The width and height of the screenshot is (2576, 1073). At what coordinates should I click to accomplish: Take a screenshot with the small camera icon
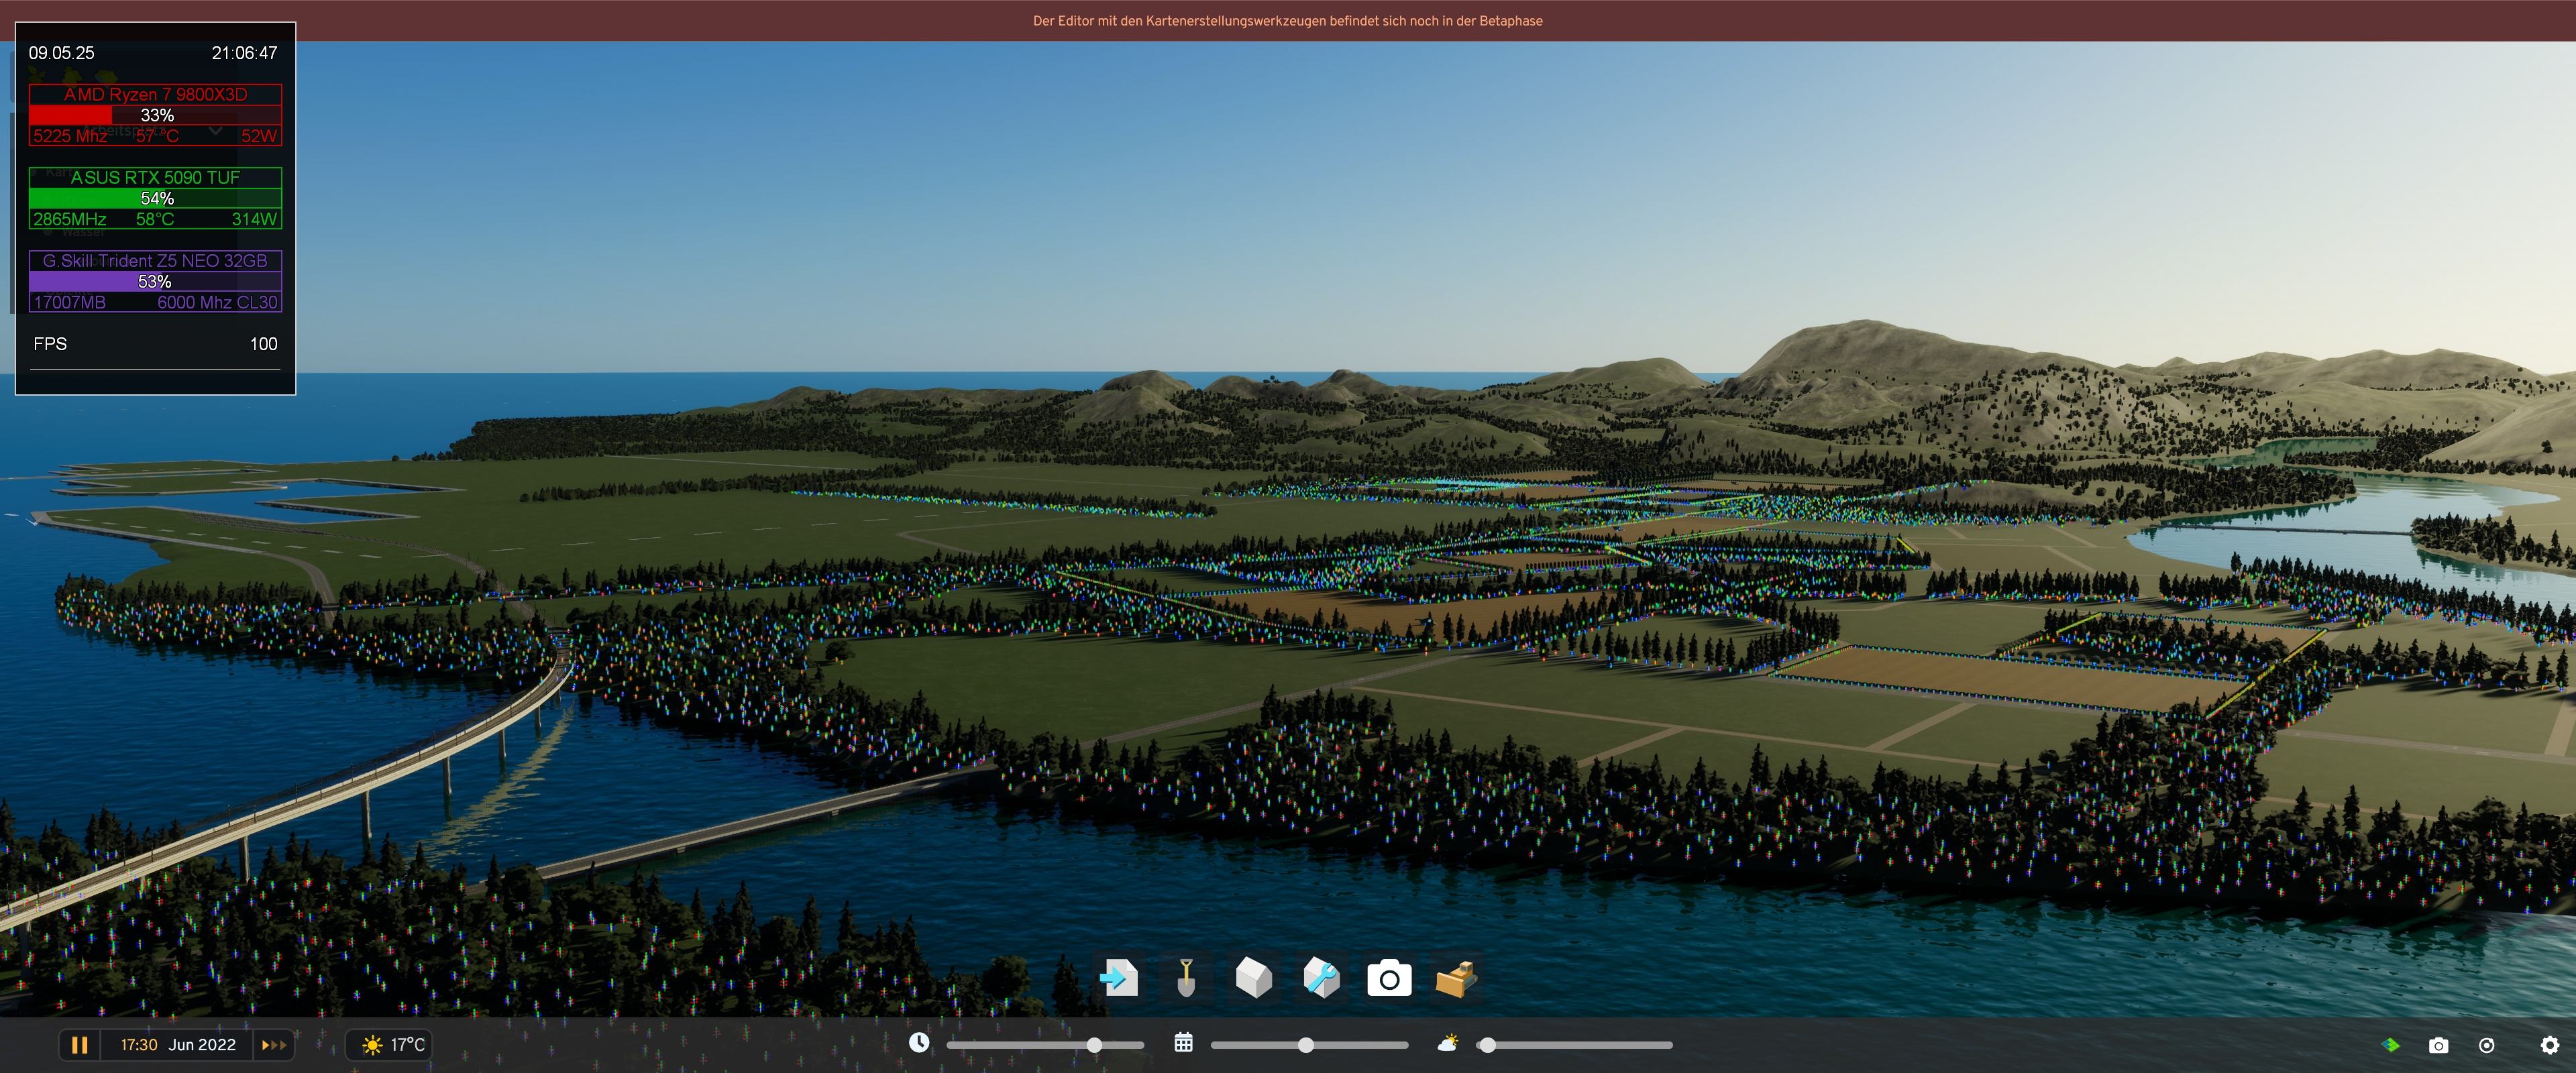pos(2439,1045)
